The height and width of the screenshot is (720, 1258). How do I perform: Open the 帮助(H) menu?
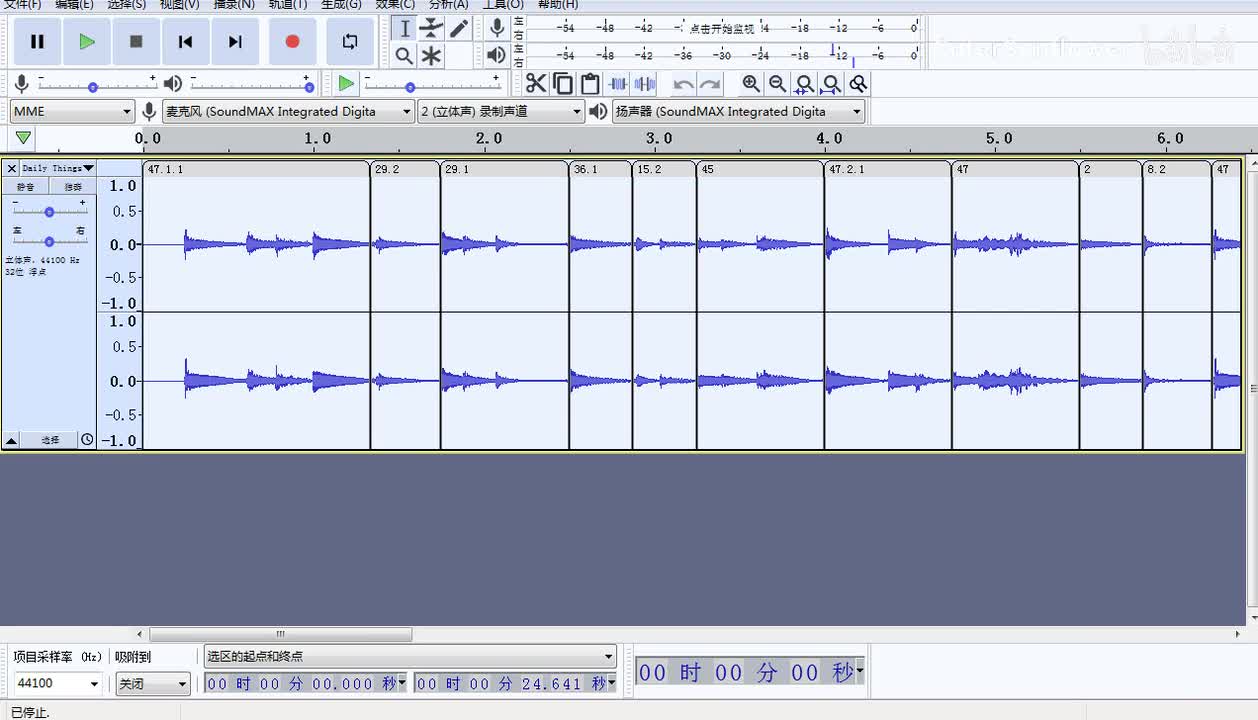point(558,5)
